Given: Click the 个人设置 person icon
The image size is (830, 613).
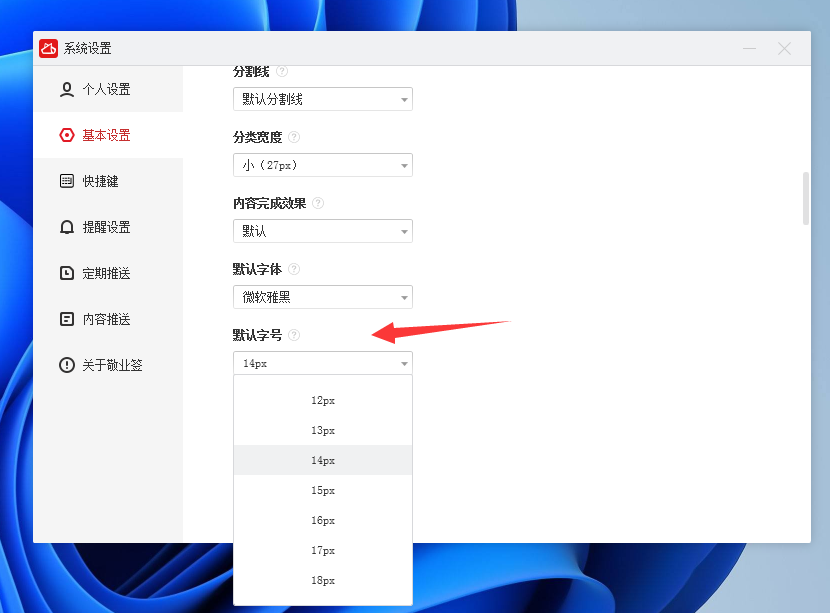Looking at the screenshot, I should pos(67,89).
